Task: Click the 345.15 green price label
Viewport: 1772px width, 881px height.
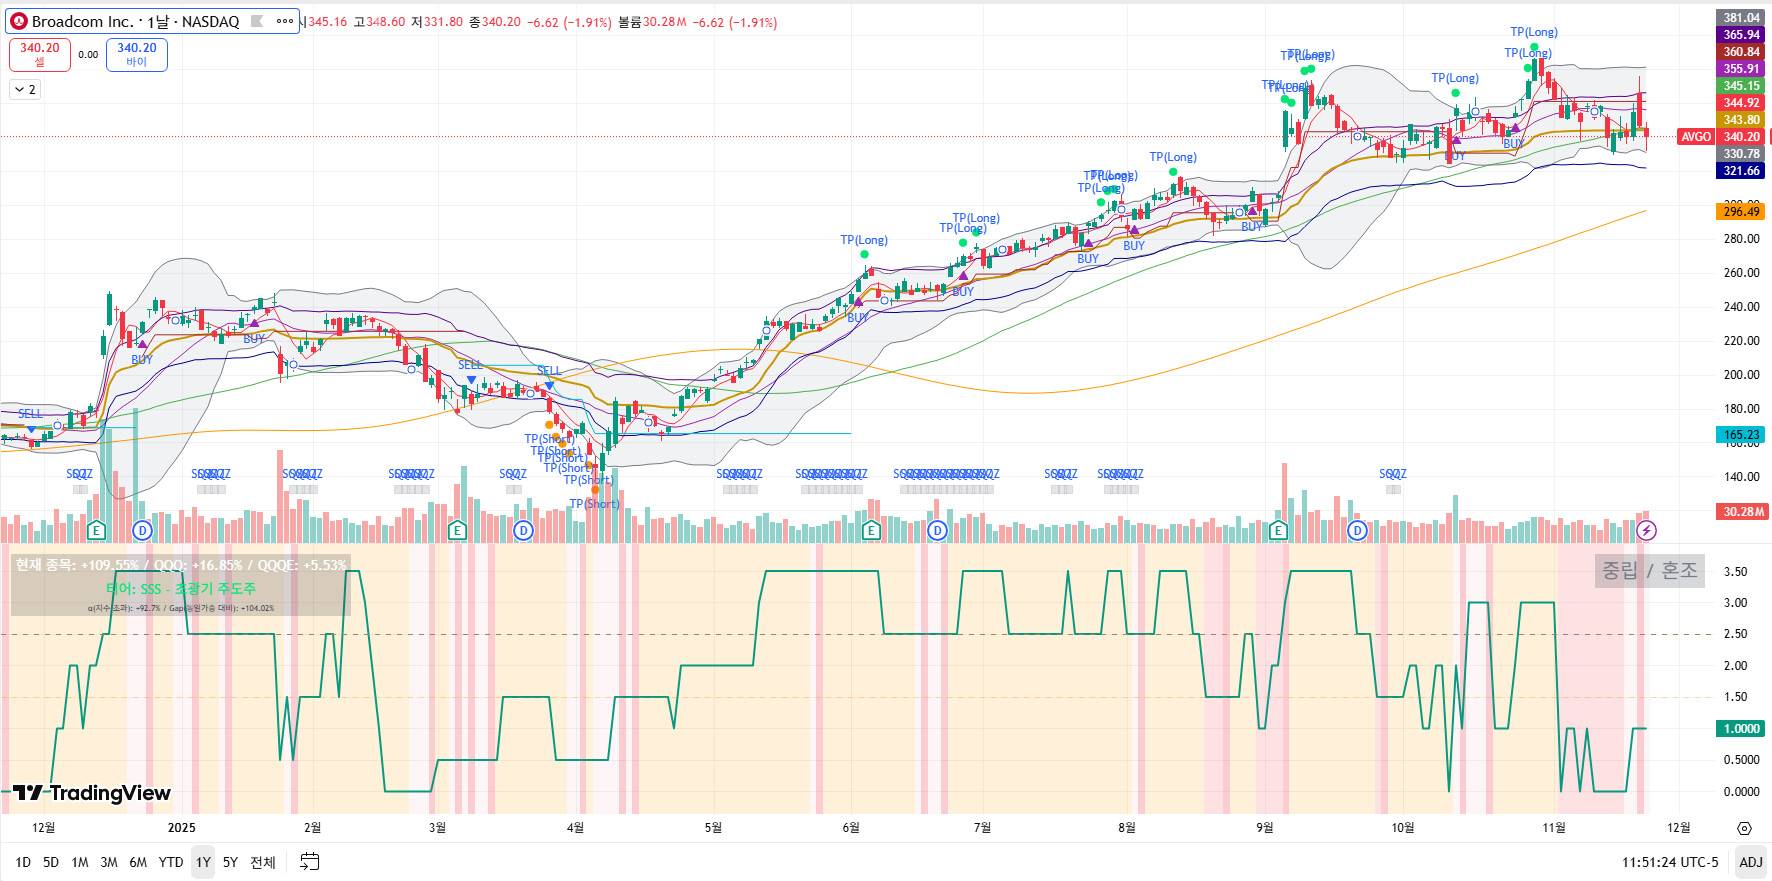Action: (1741, 86)
